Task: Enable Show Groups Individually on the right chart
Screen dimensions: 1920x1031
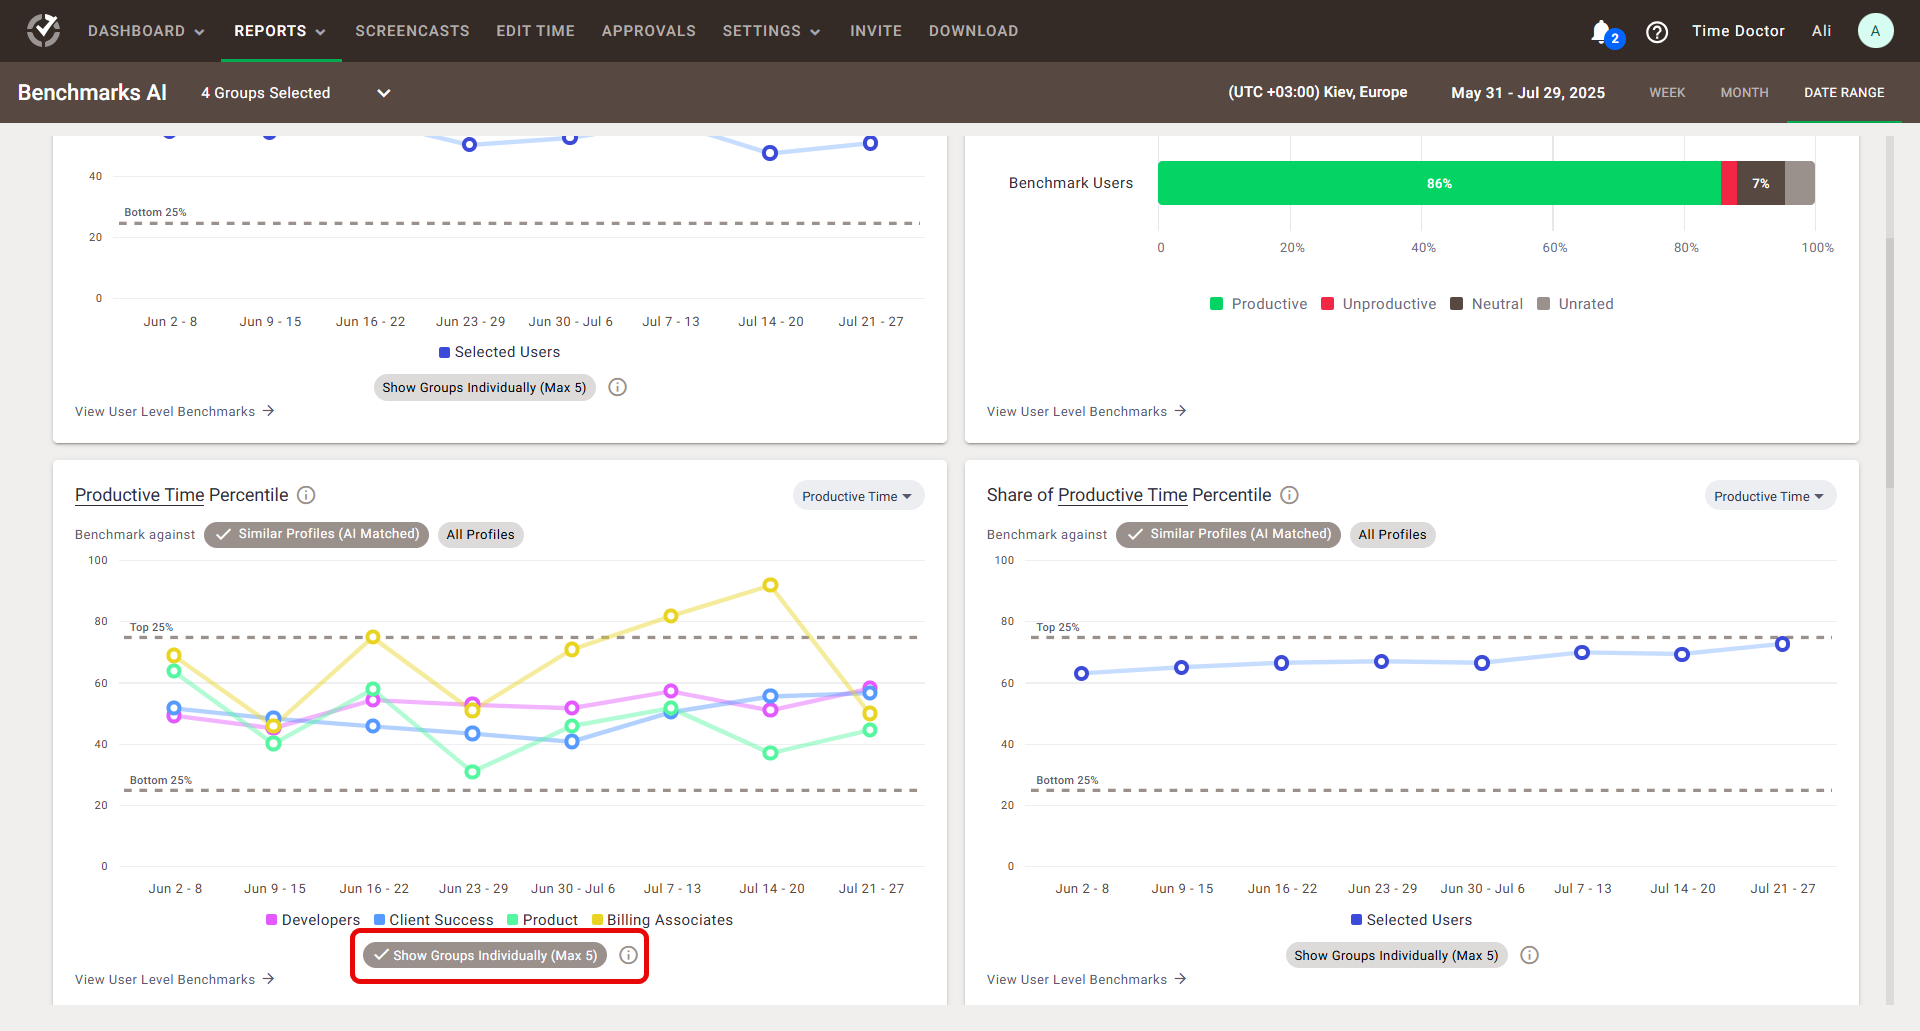Action: point(1396,955)
